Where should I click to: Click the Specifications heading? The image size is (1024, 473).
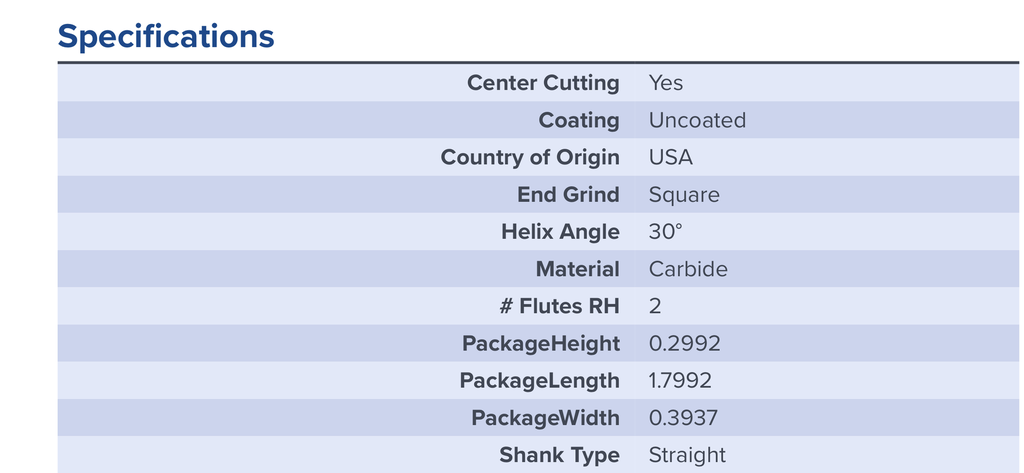[x=166, y=37]
